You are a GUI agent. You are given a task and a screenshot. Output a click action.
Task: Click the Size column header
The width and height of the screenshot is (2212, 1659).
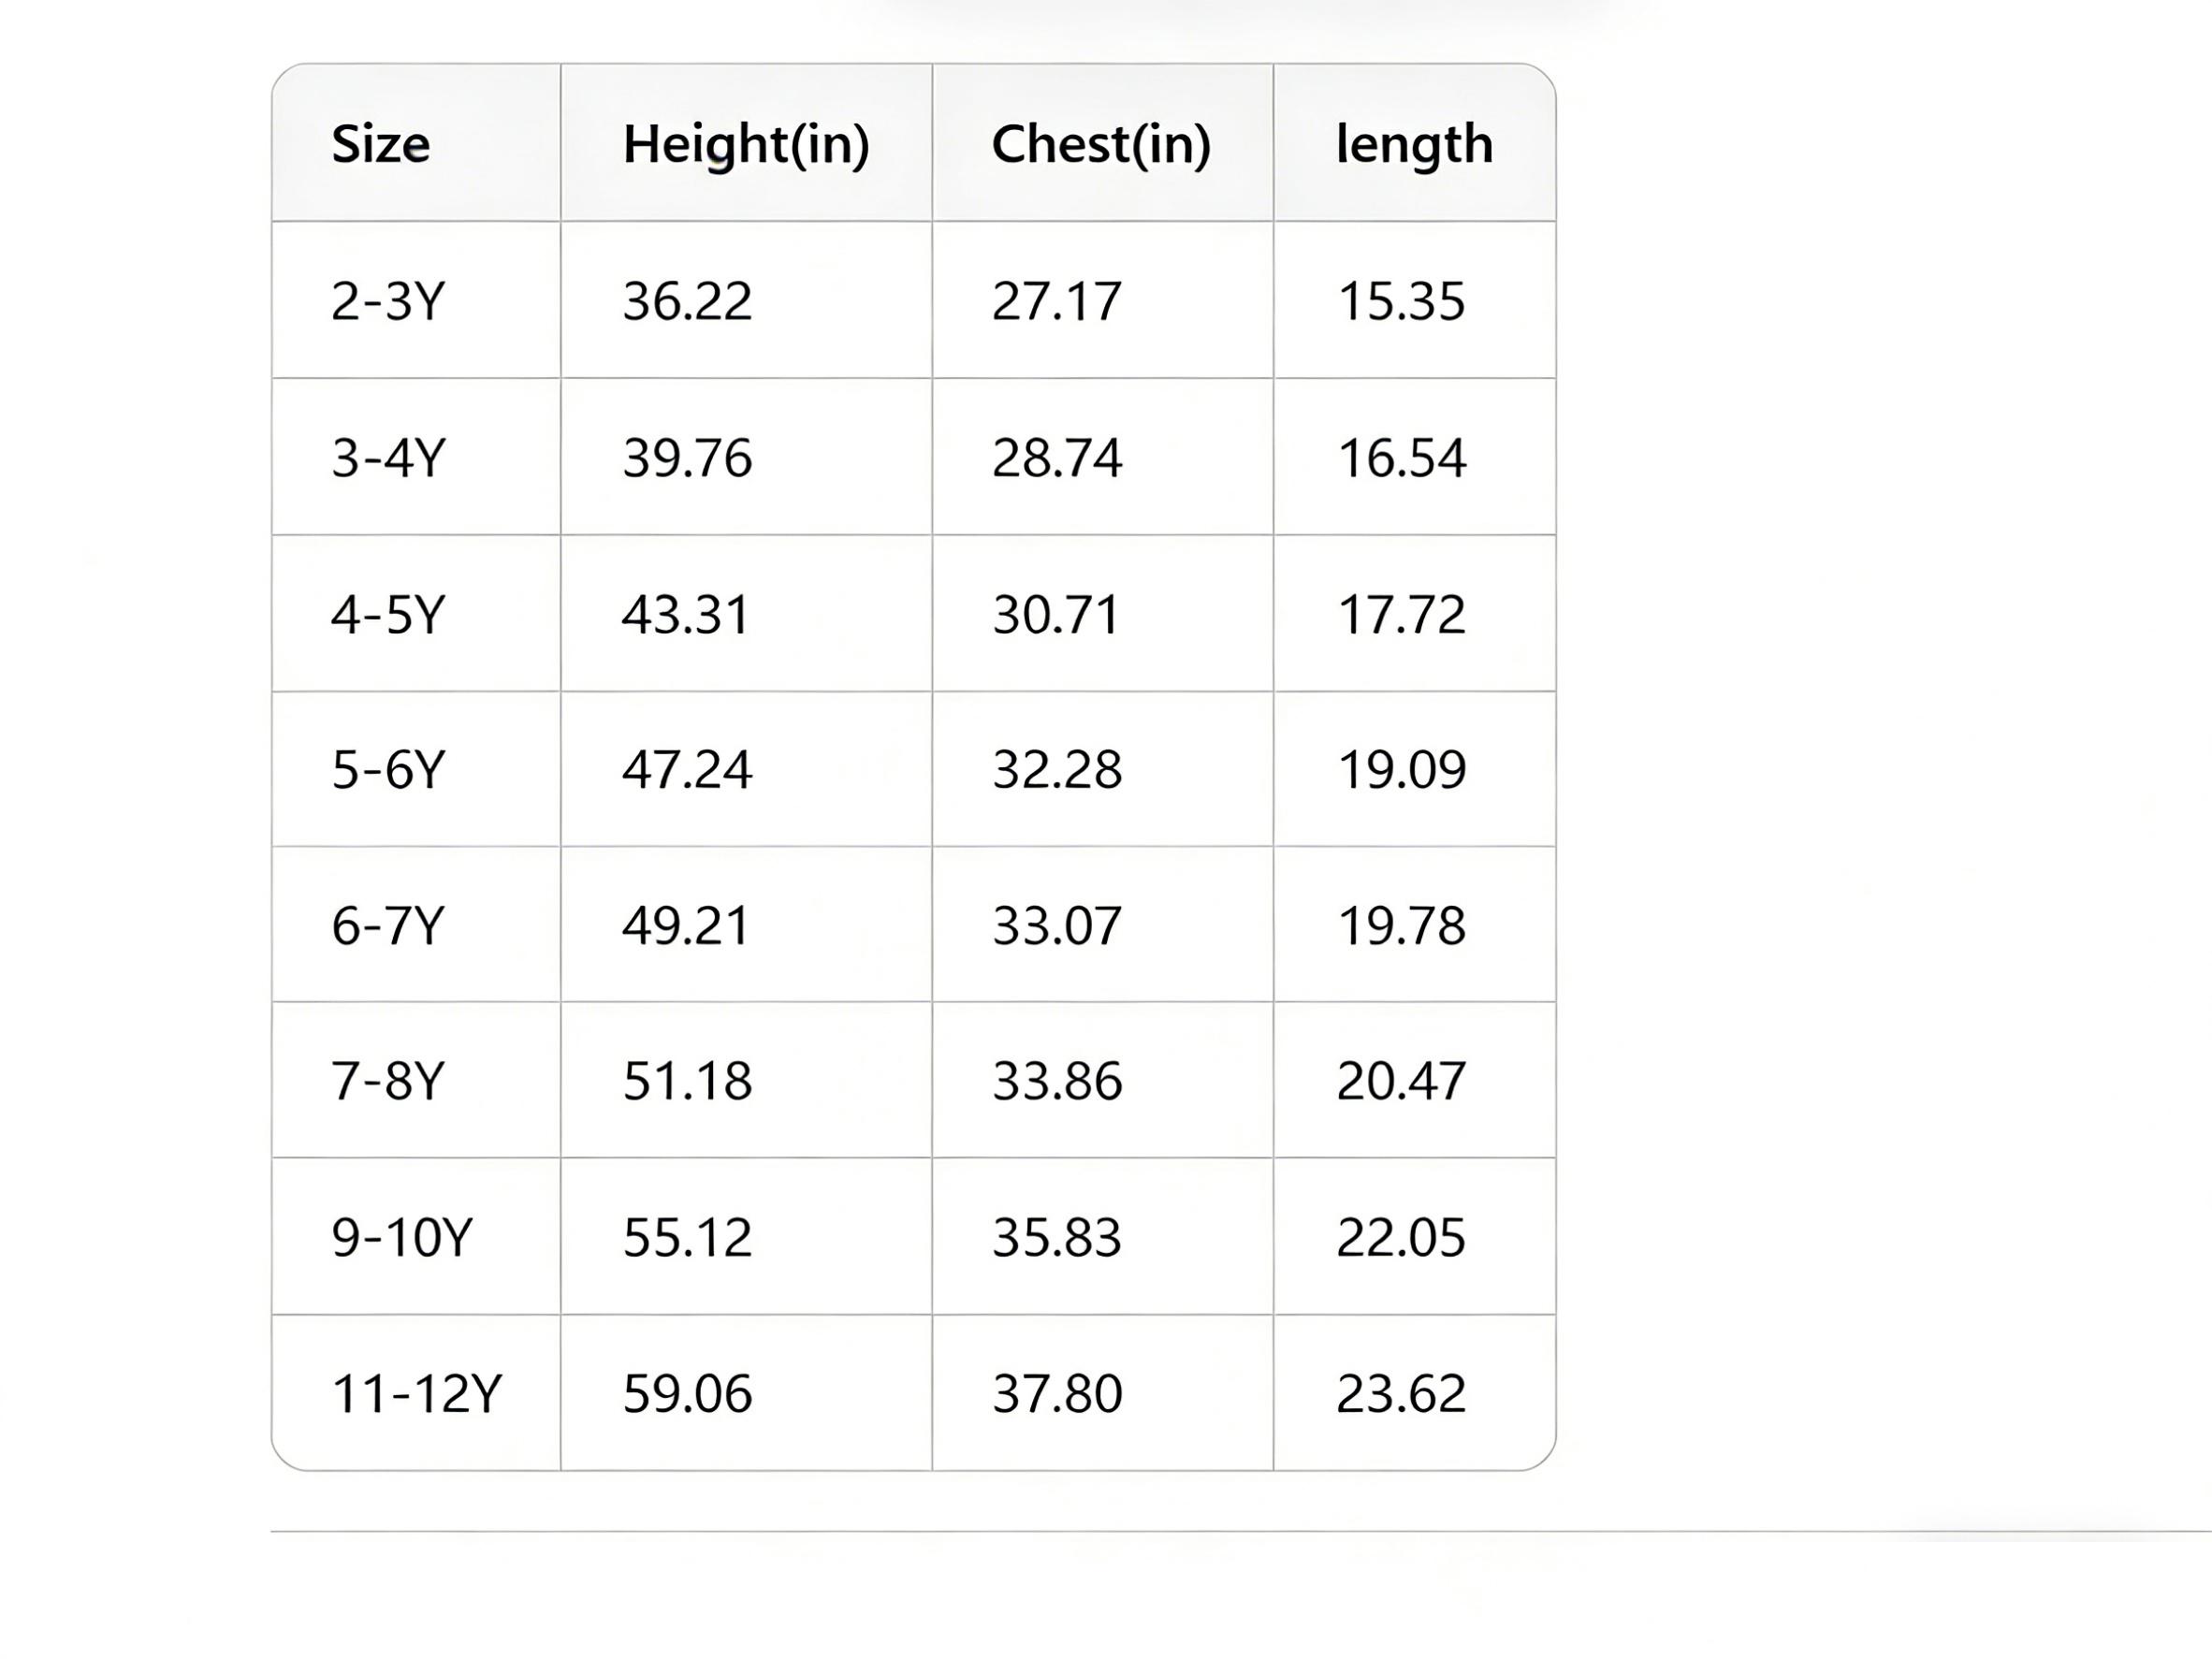pos(381,144)
